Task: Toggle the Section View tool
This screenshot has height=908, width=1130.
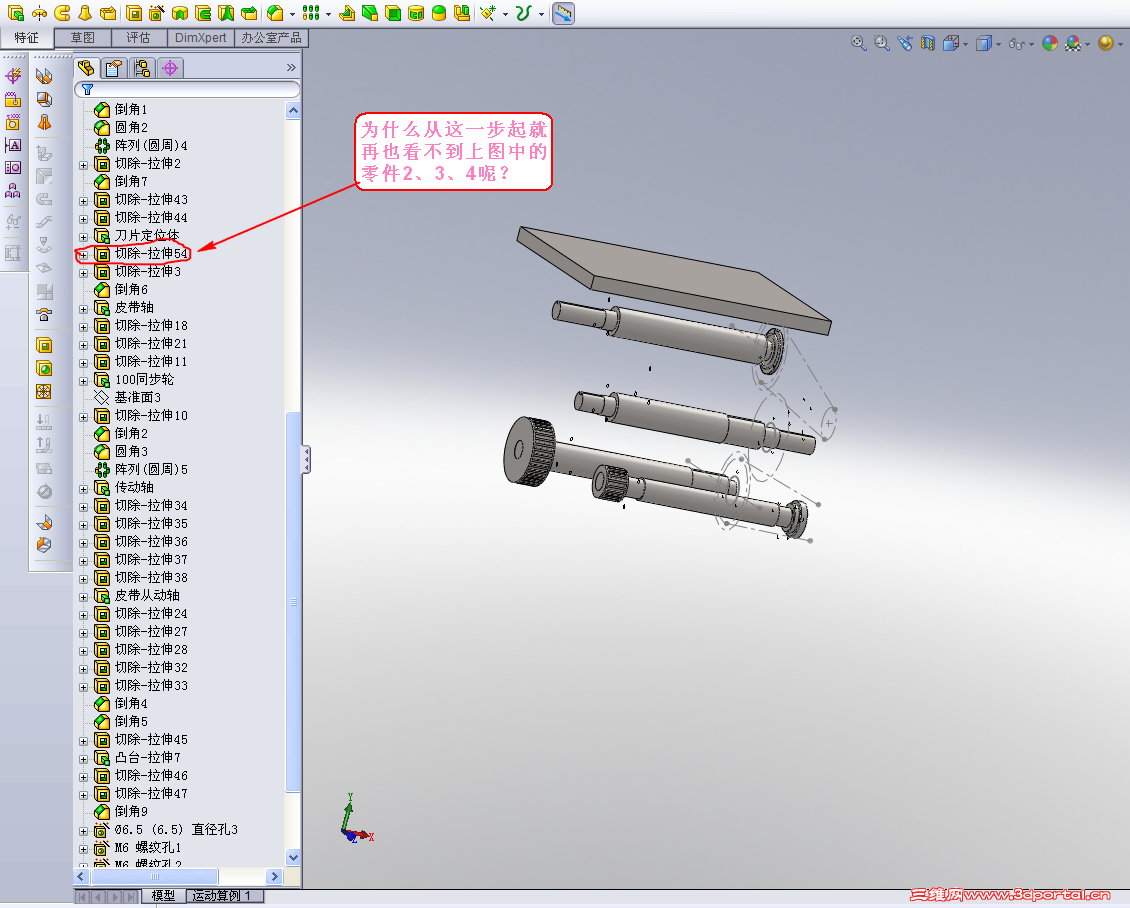Action: coord(927,43)
